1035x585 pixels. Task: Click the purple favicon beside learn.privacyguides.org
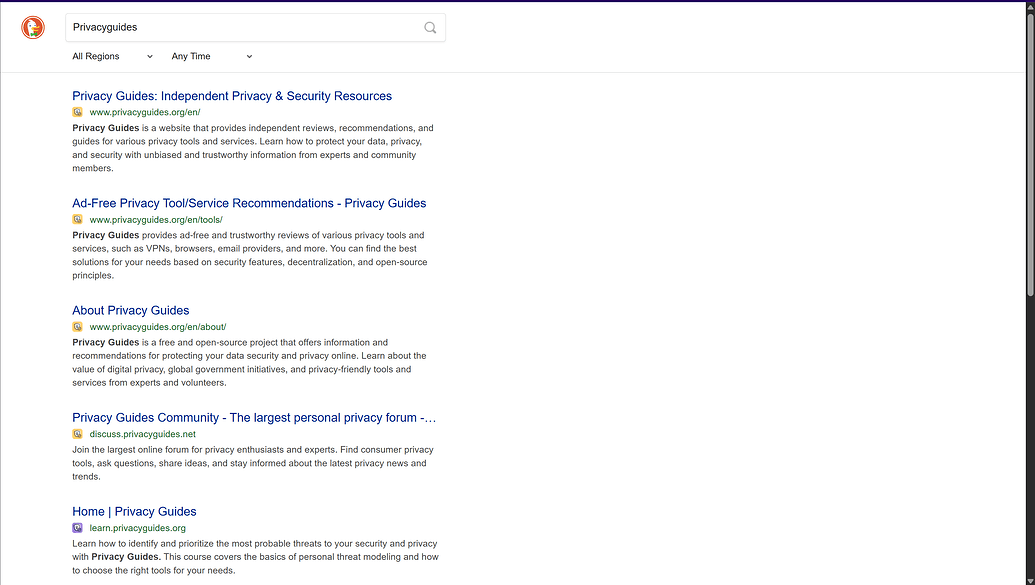click(x=77, y=527)
